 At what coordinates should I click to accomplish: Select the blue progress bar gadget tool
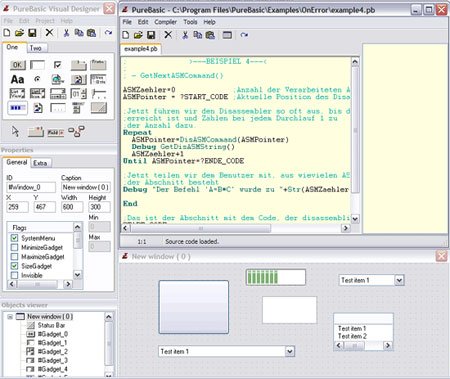pos(17,108)
